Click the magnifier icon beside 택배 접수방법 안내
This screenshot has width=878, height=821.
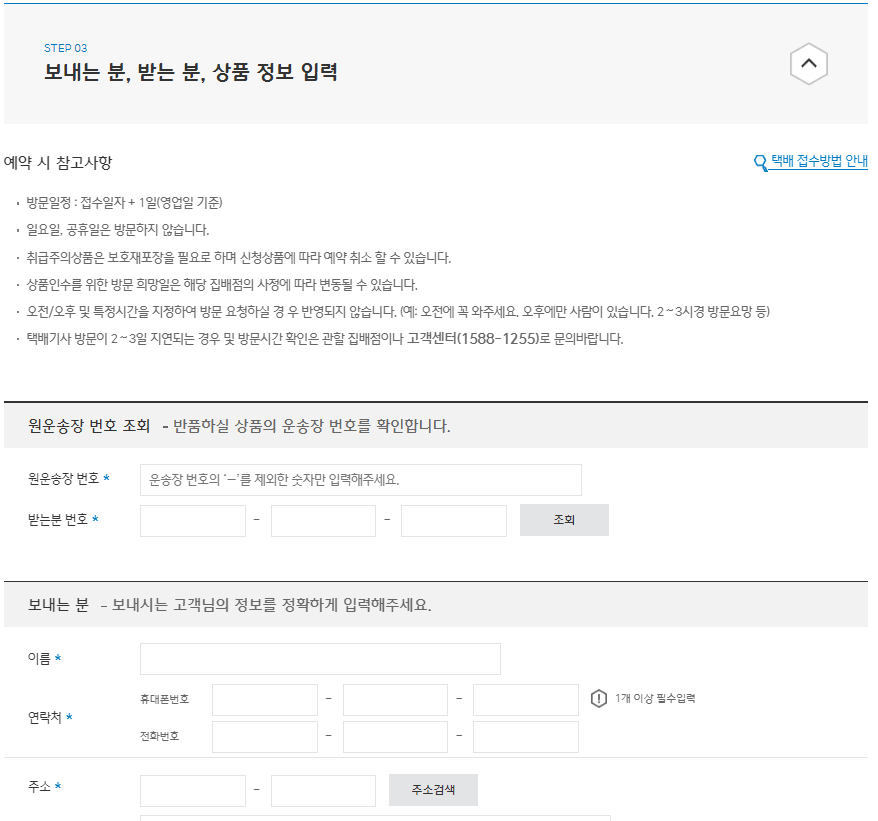tap(759, 161)
